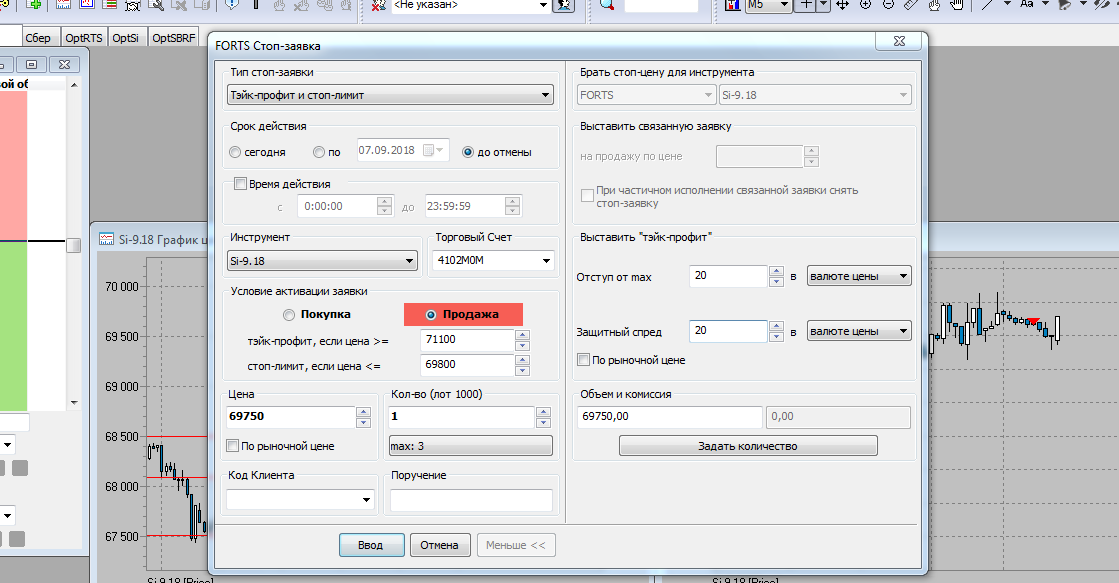Tick 'По рыночной цене' under Цена
This screenshot has height=583, width=1119.
(x=233, y=446)
